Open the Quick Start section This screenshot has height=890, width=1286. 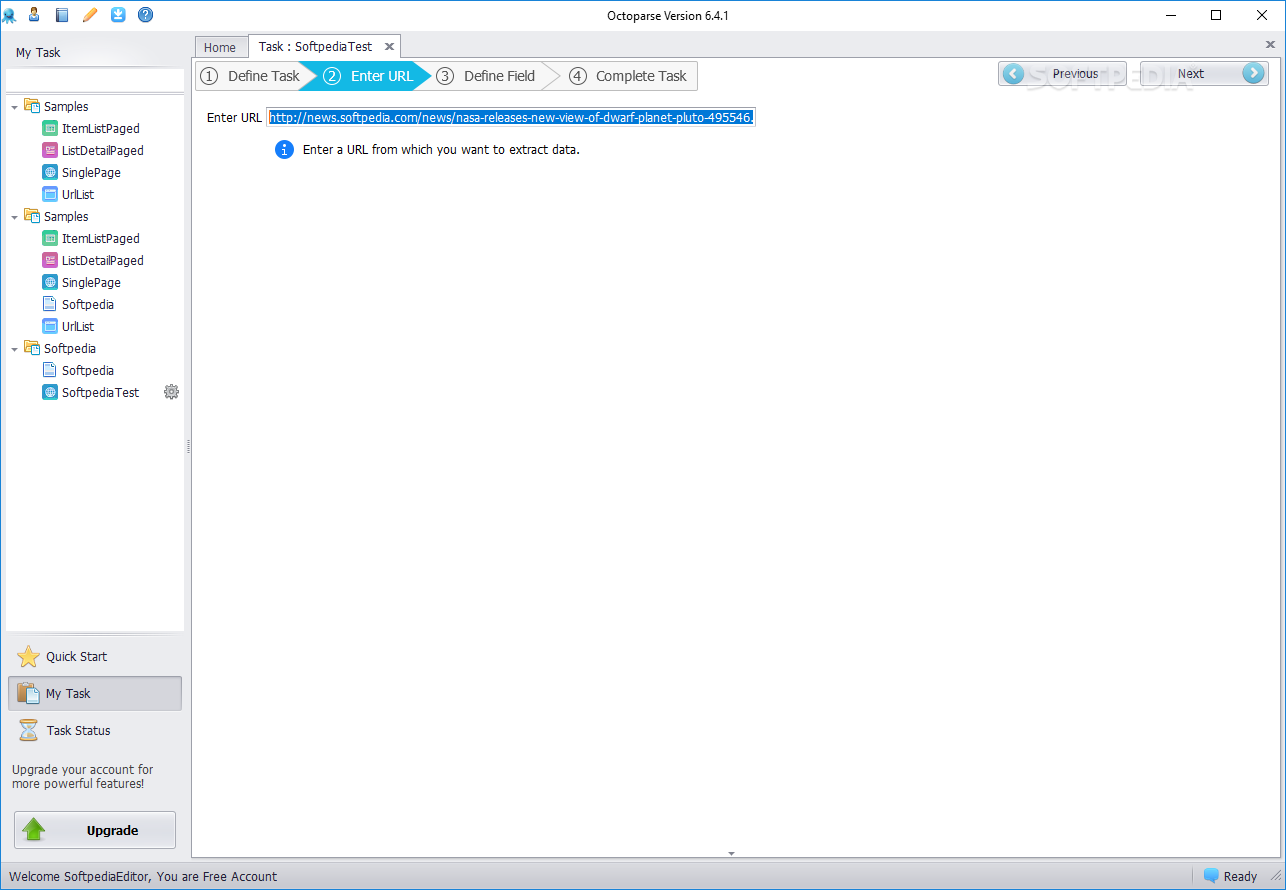(x=95, y=657)
